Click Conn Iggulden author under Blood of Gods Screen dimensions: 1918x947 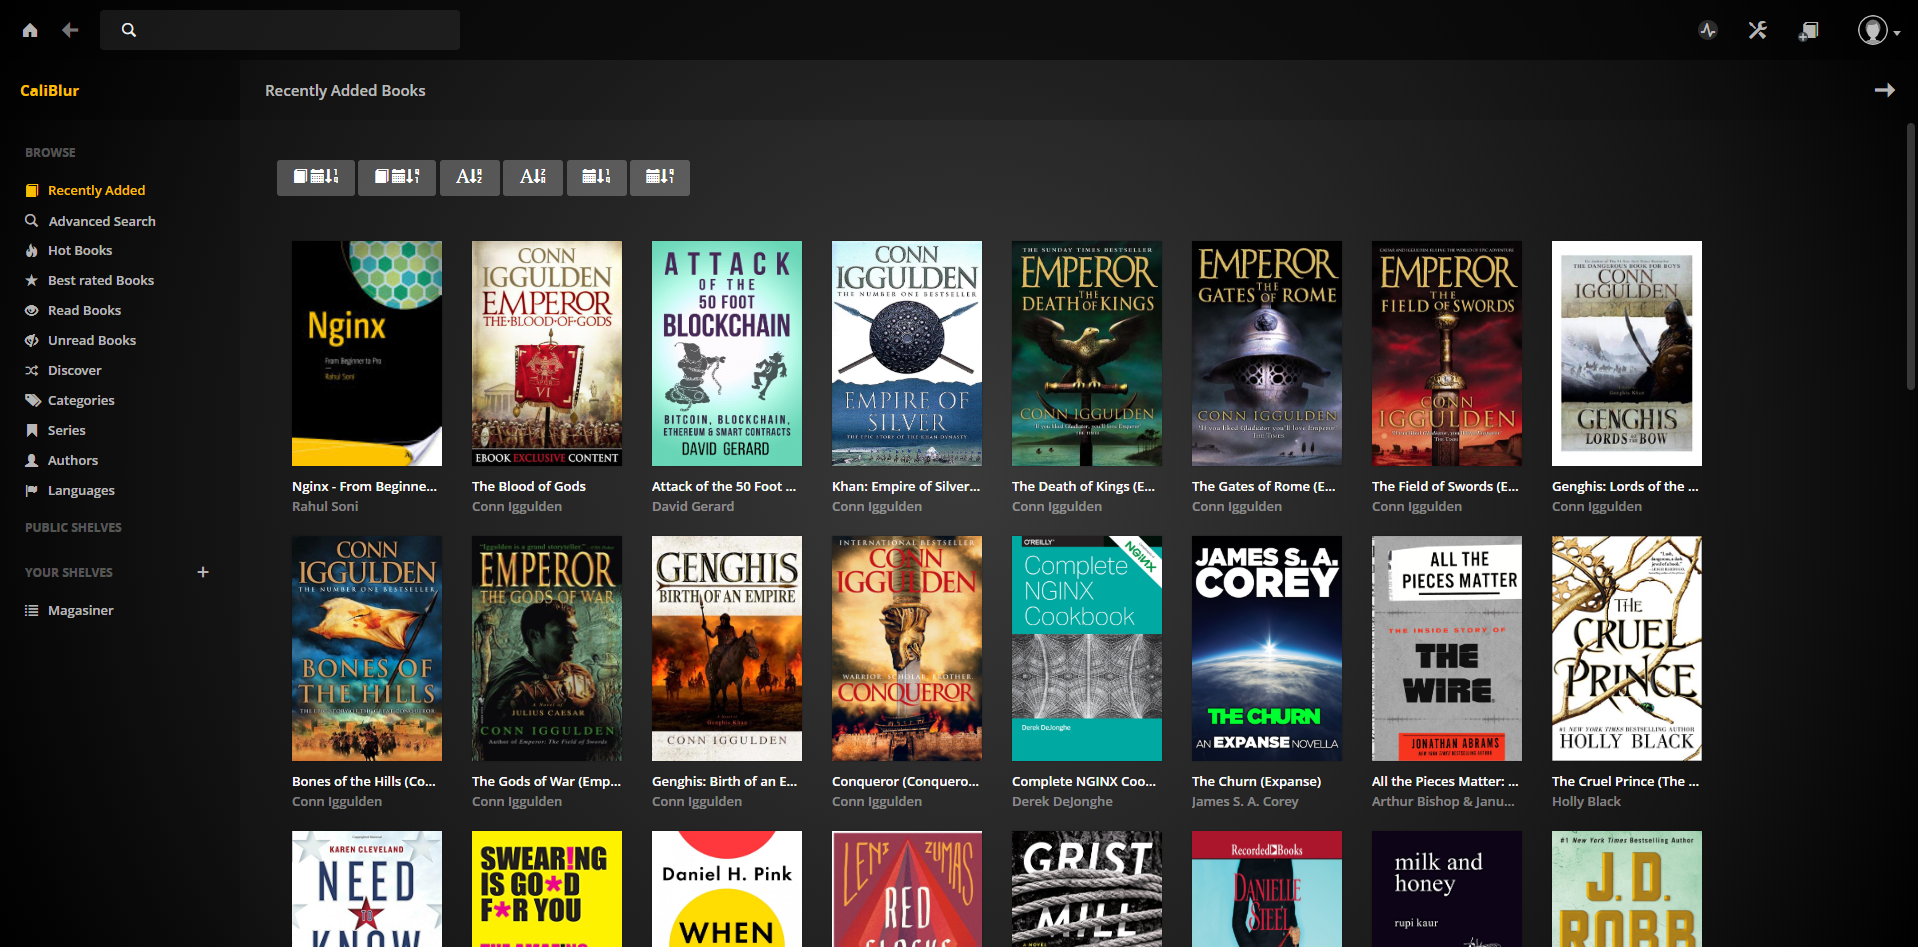point(516,506)
